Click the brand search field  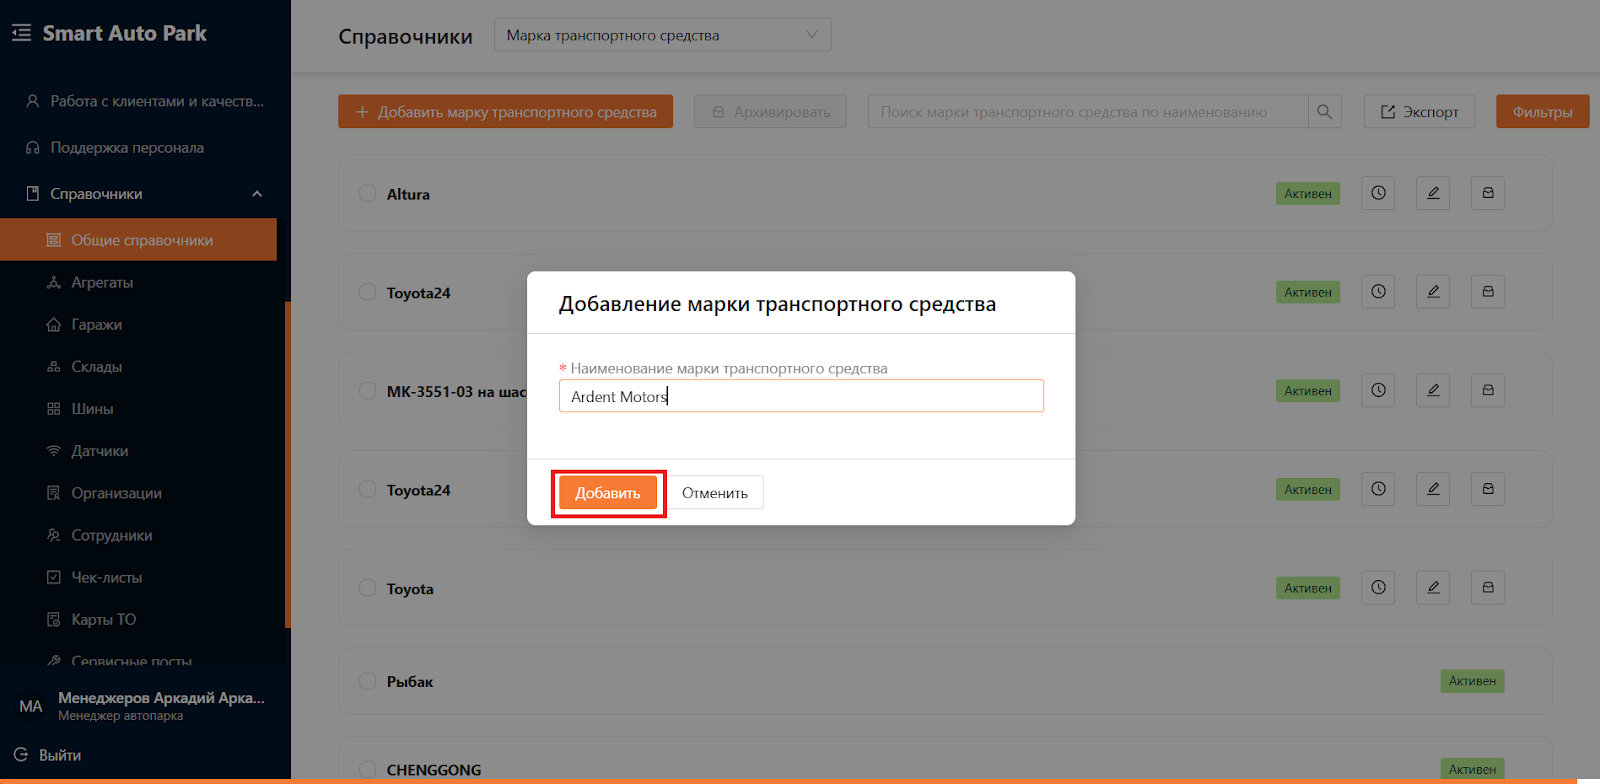click(1088, 111)
